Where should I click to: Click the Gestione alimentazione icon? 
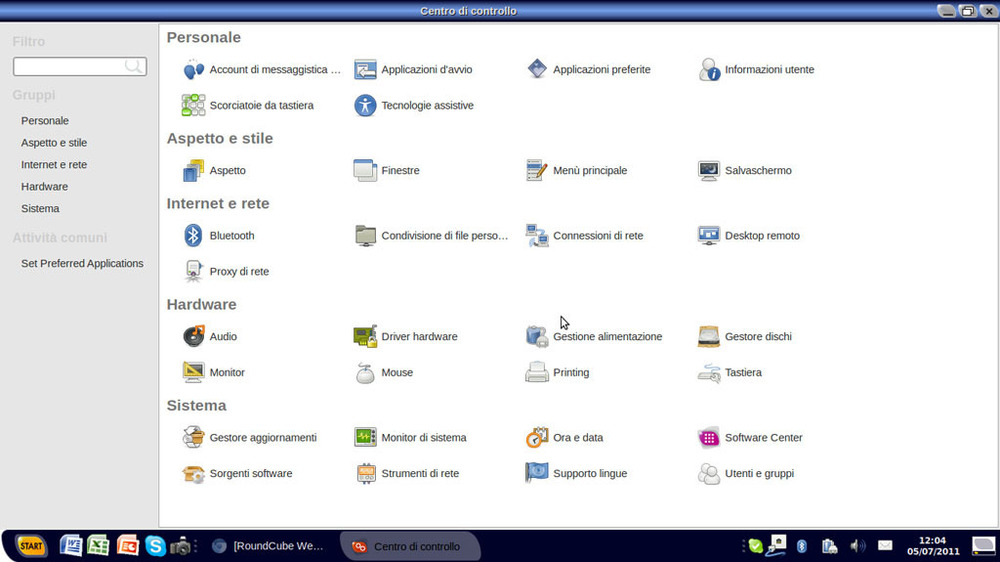tap(536, 336)
